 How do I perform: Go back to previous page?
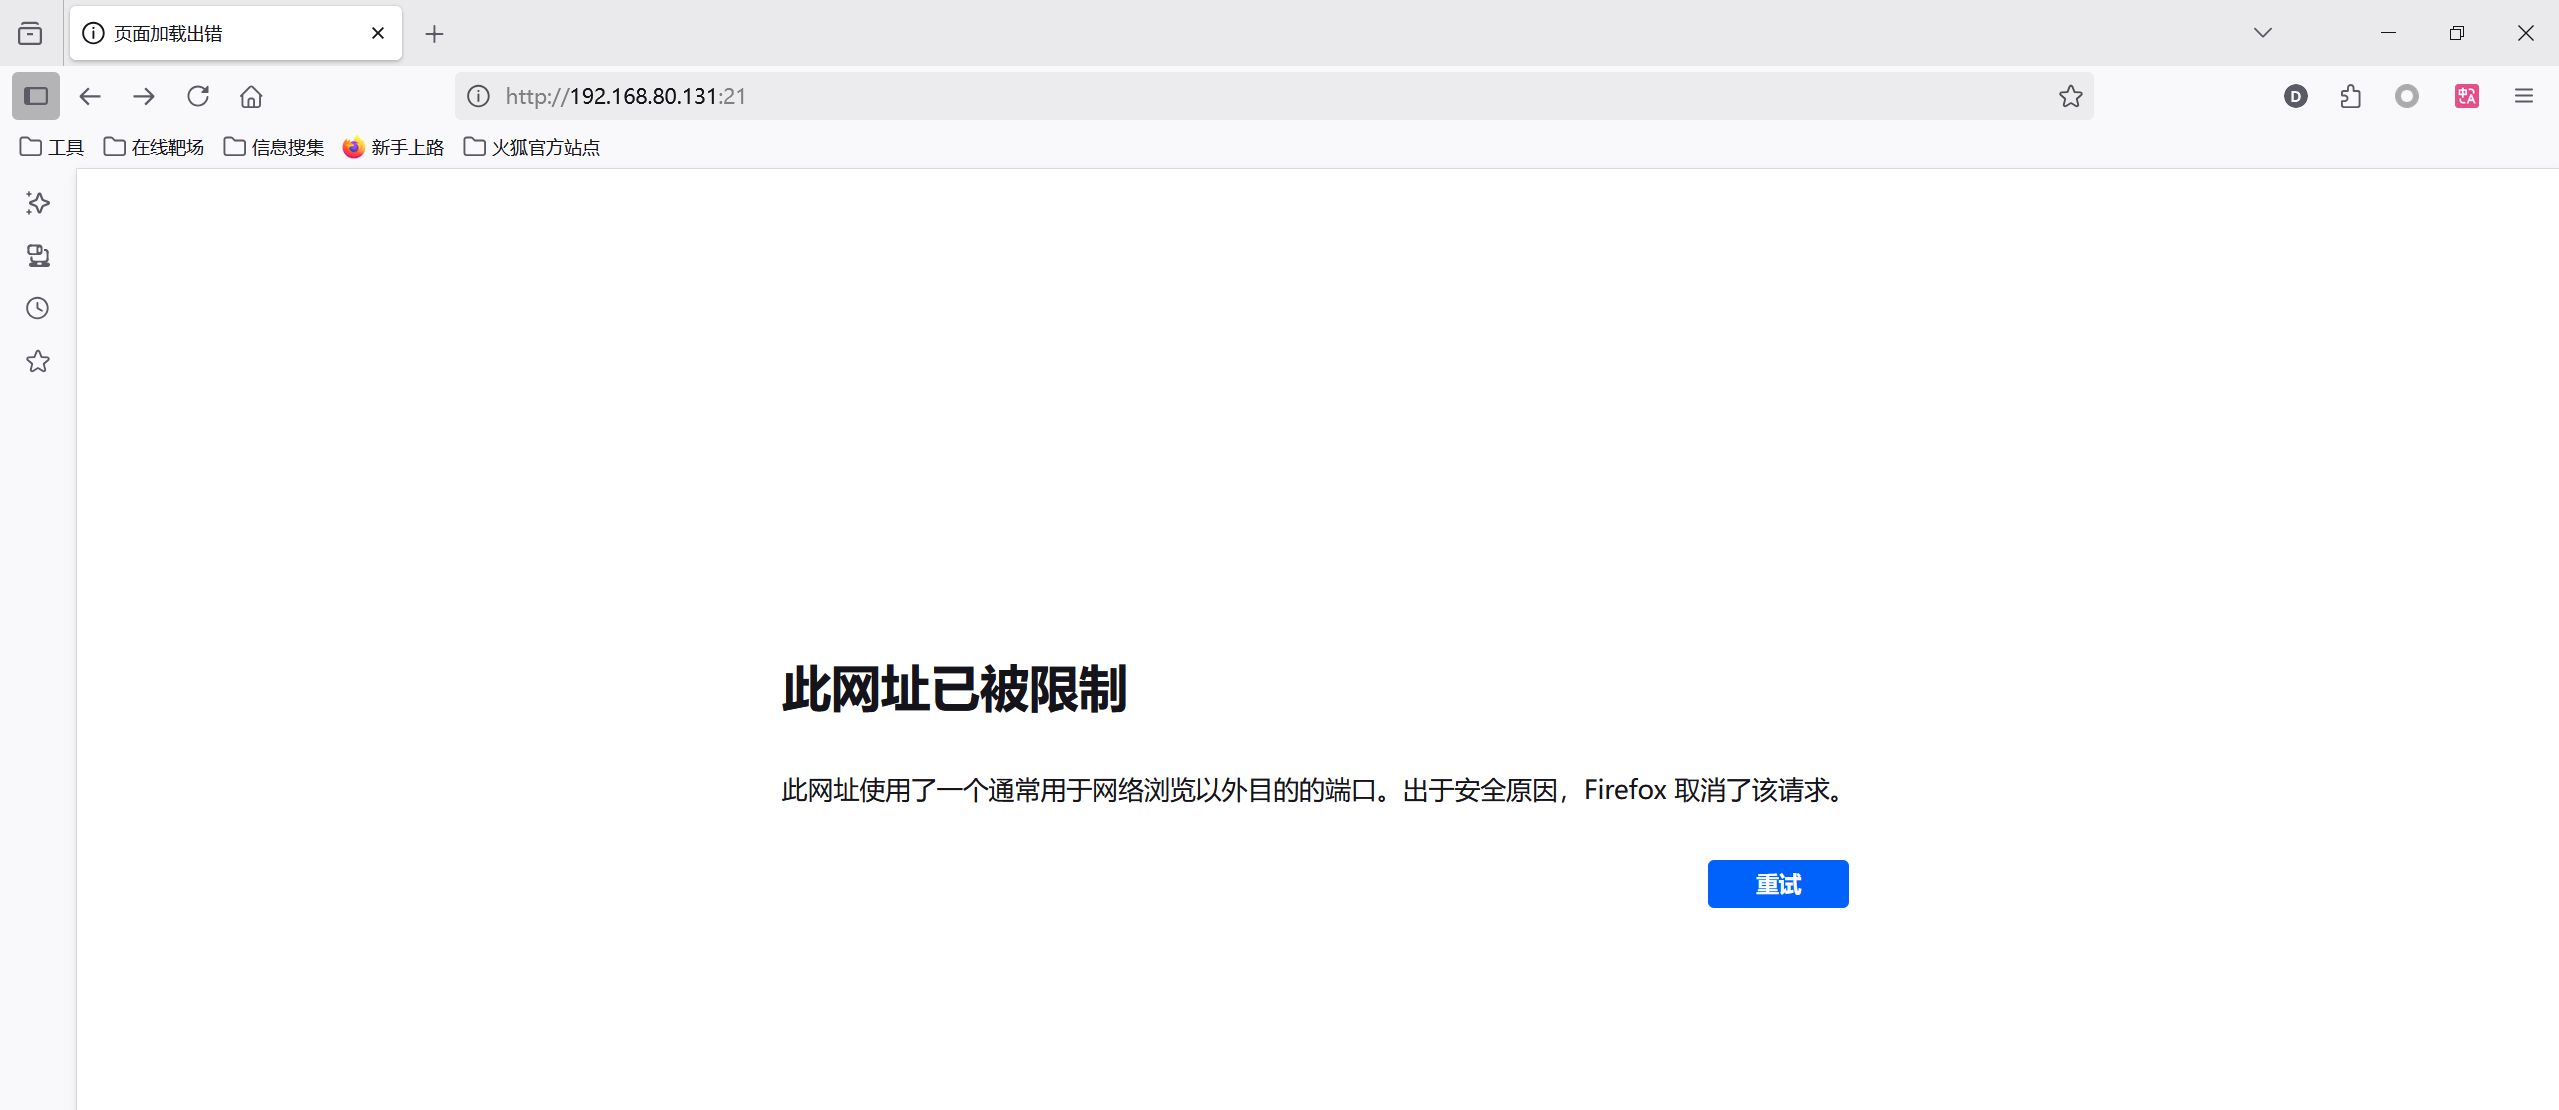click(x=90, y=96)
